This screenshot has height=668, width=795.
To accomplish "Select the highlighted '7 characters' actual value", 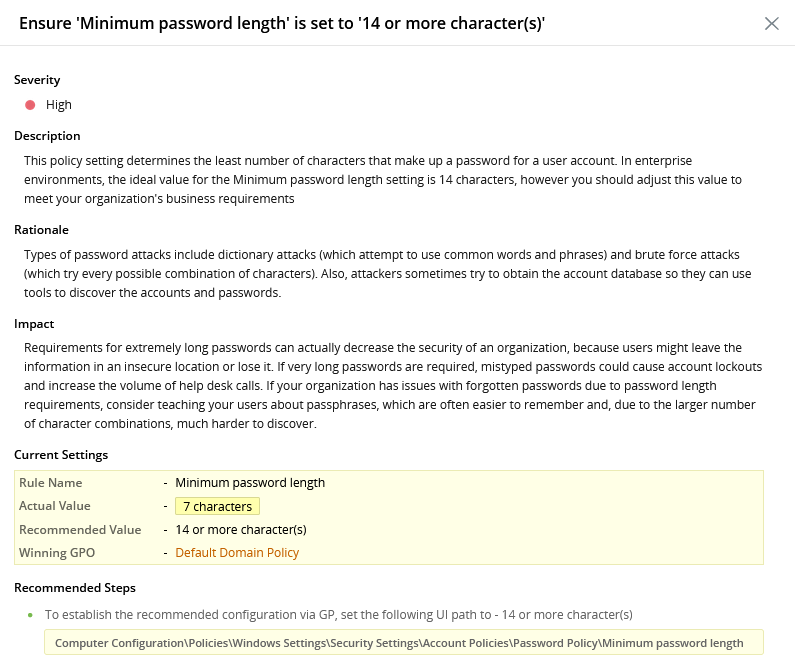I will coord(217,507).
